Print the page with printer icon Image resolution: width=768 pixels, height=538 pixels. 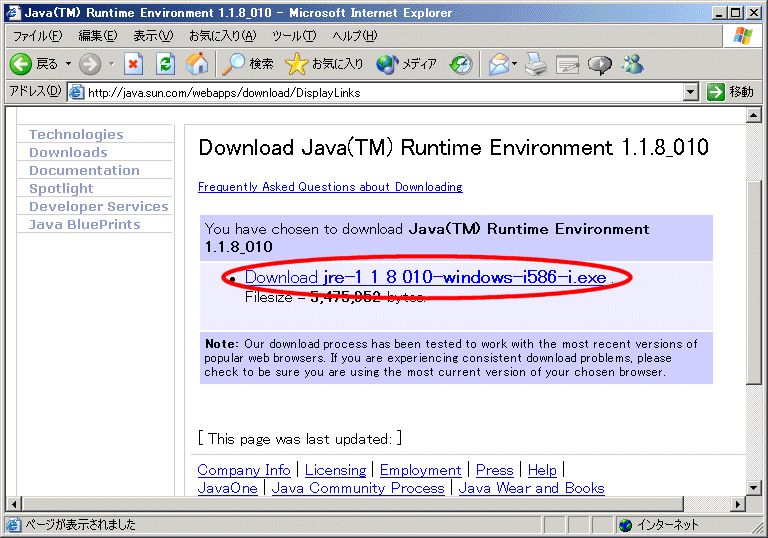click(x=536, y=64)
